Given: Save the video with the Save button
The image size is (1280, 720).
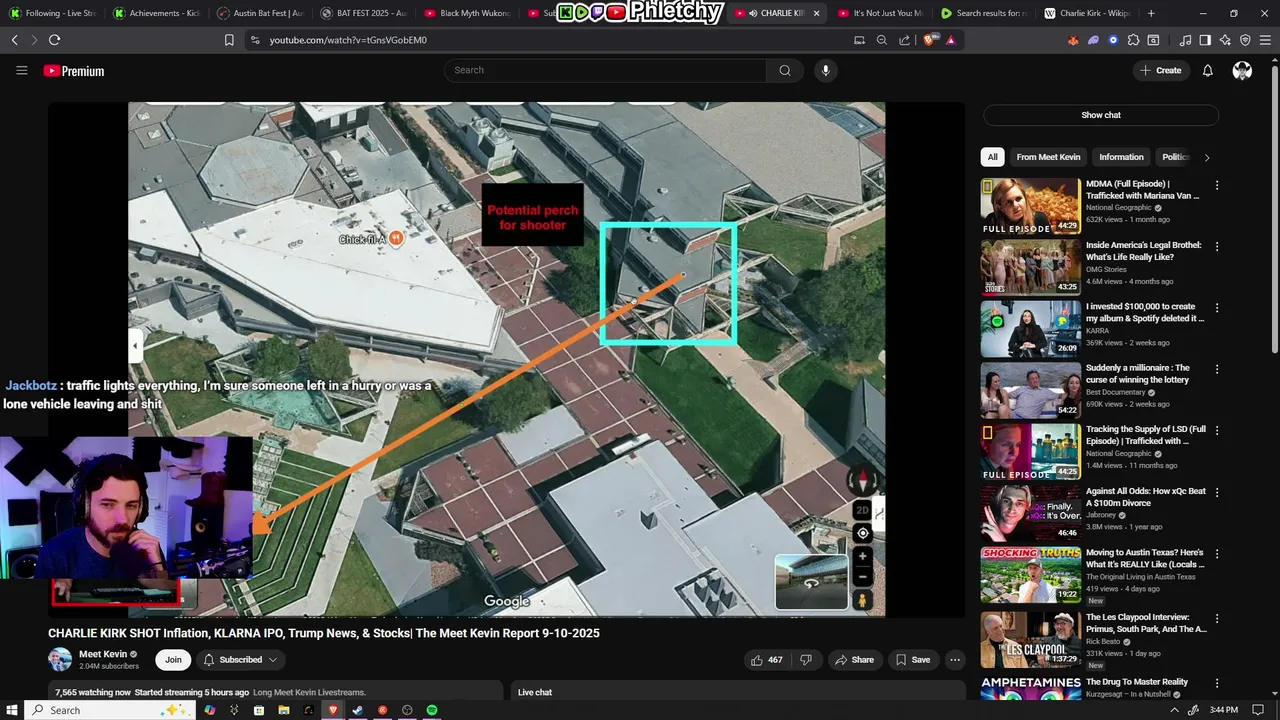Looking at the screenshot, I should (912, 660).
